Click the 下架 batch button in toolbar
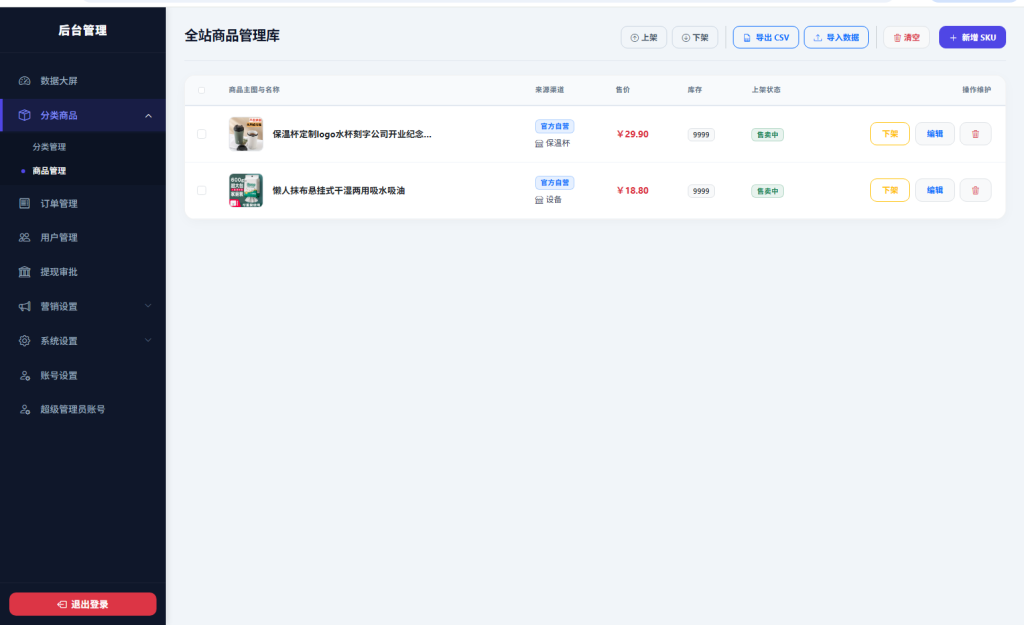The image size is (1024, 625). 695,37
